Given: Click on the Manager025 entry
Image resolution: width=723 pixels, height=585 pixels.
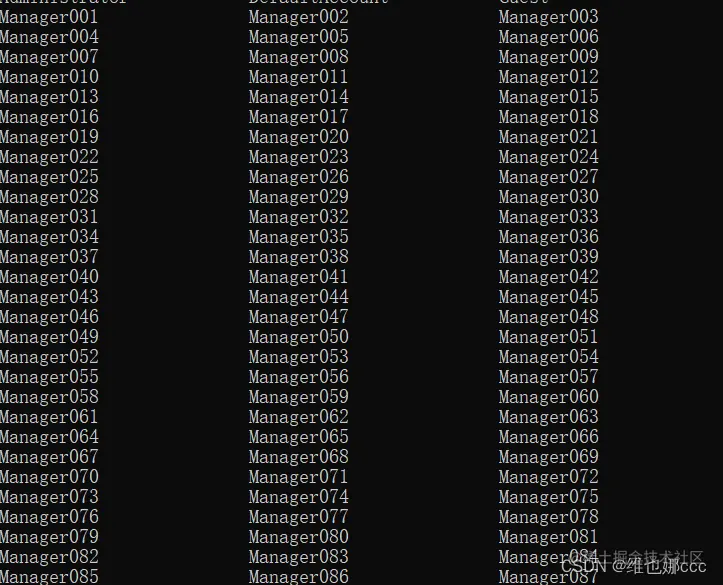Looking at the screenshot, I should [x=49, y=177].
